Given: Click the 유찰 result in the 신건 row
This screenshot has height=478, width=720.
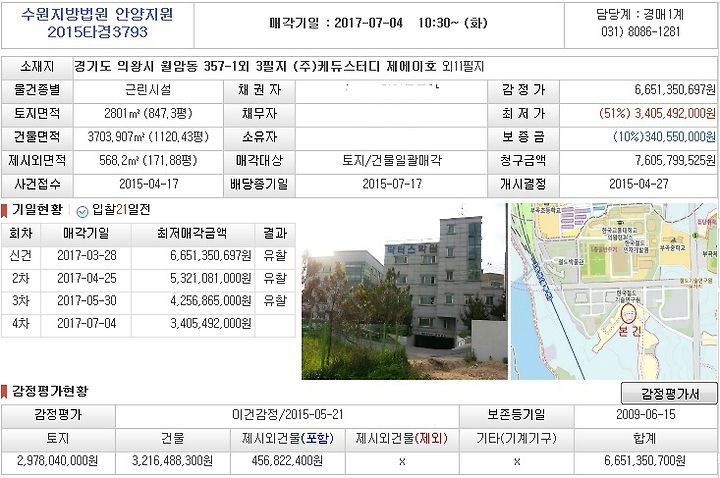Looking at the screenshot, I should pyautogui.click(x=275, y=255).
